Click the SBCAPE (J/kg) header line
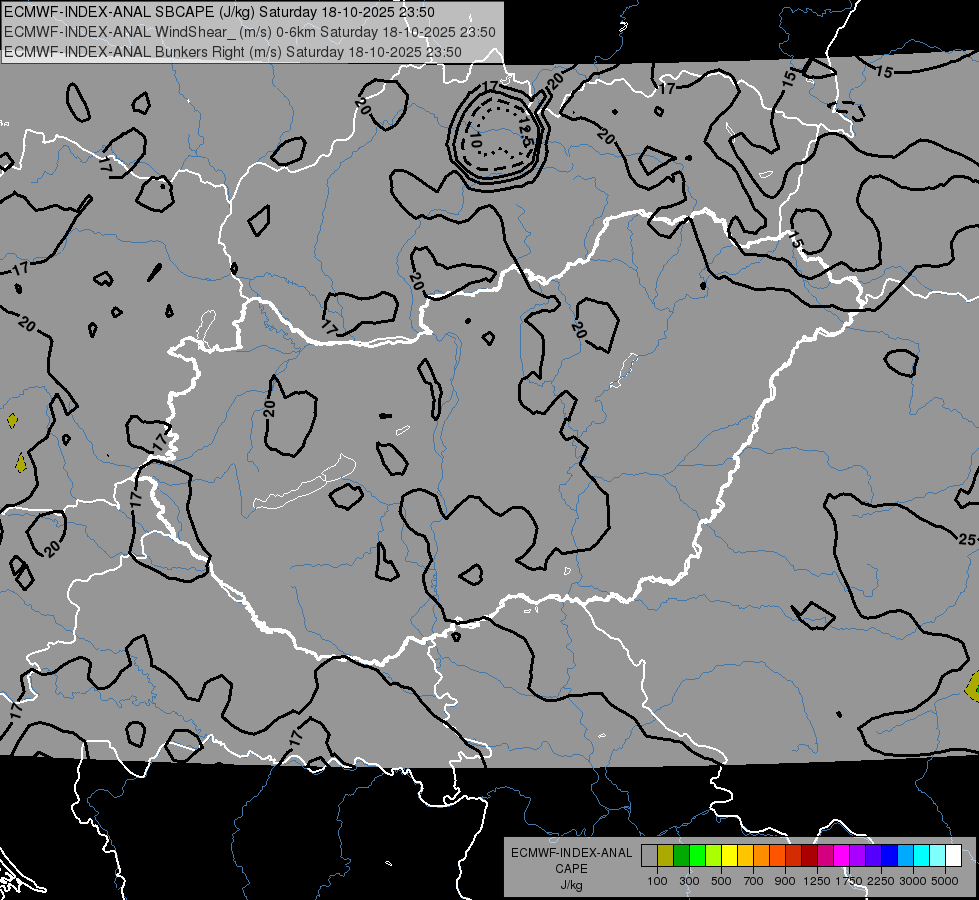 click(x=219, y=12)
